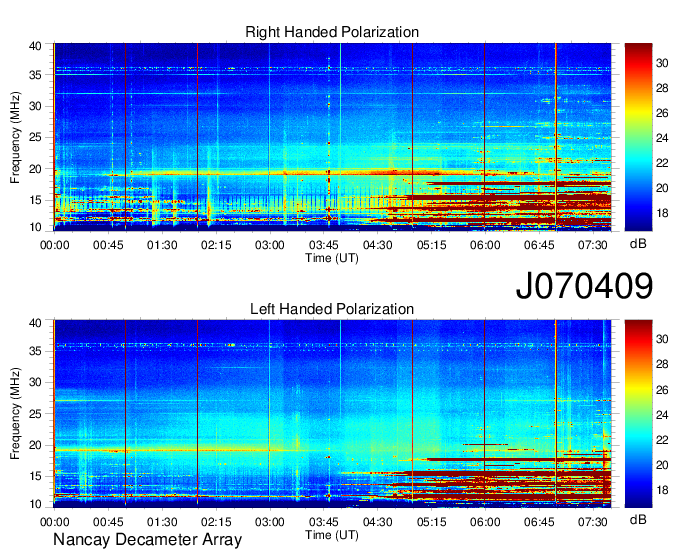Viewport: 680px width, 552px height.
Task: Click the 22 dB tick on Right Handed colorbar
Action: pos(662,163)
